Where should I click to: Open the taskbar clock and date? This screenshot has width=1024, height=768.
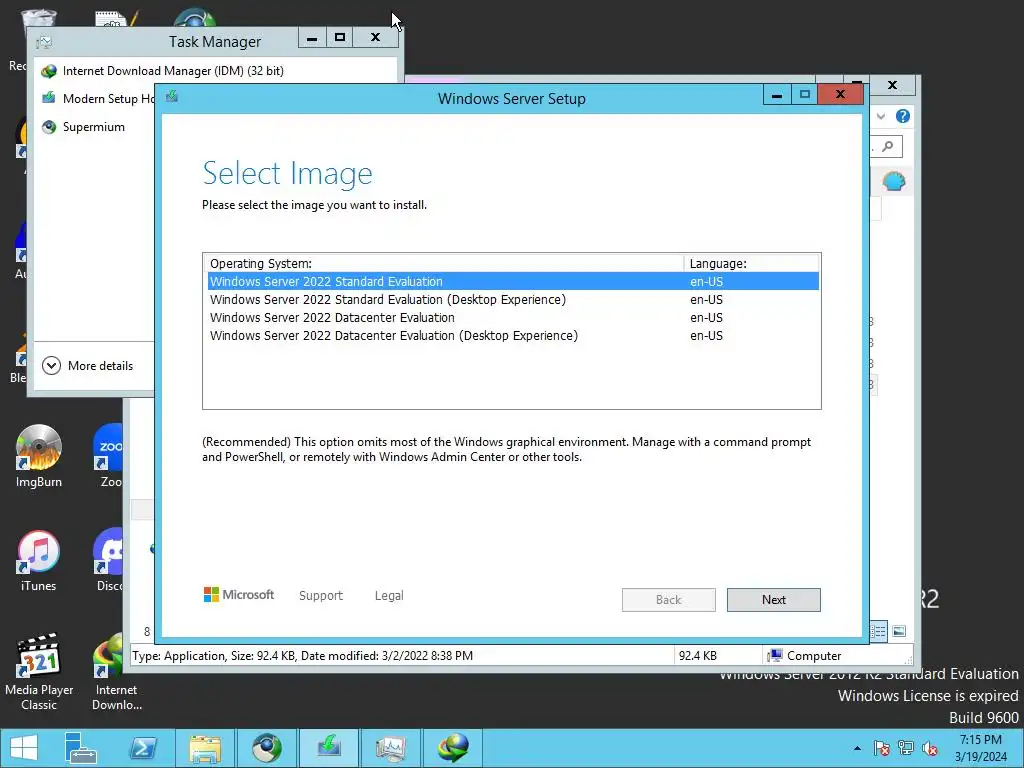tap(980, 748)
